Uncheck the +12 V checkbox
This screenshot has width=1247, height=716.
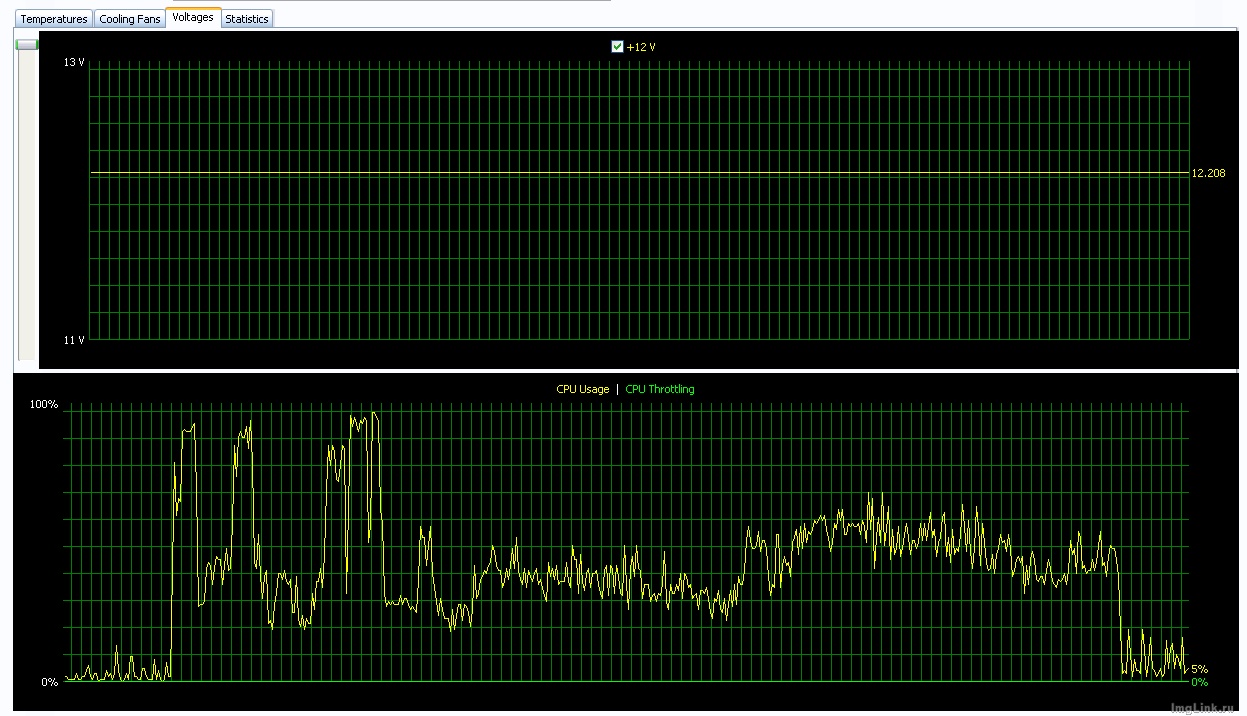(x=617, y=47)
